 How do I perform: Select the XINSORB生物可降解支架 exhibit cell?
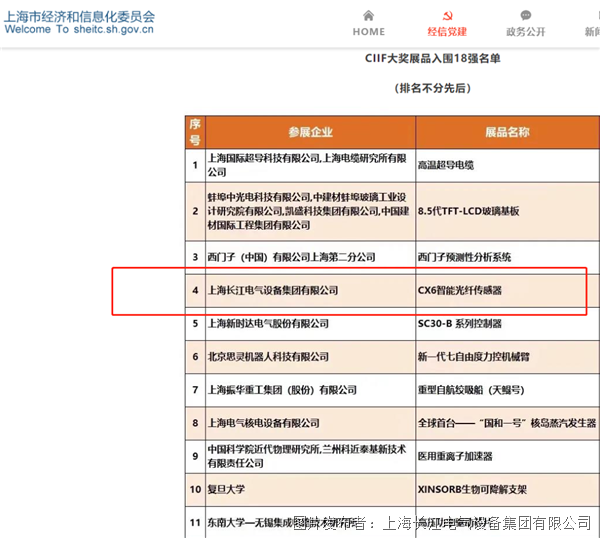pos(507,490)
